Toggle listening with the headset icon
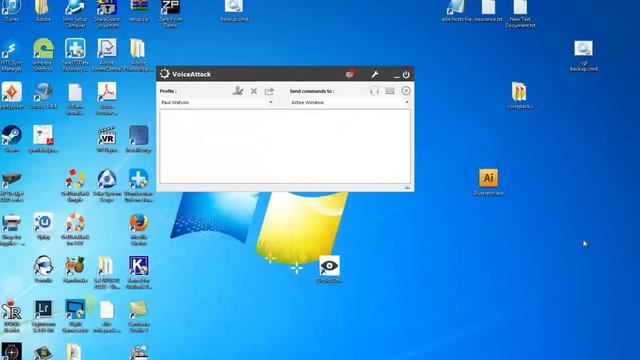Screen dimensions: 640x360 click(374, 91)
